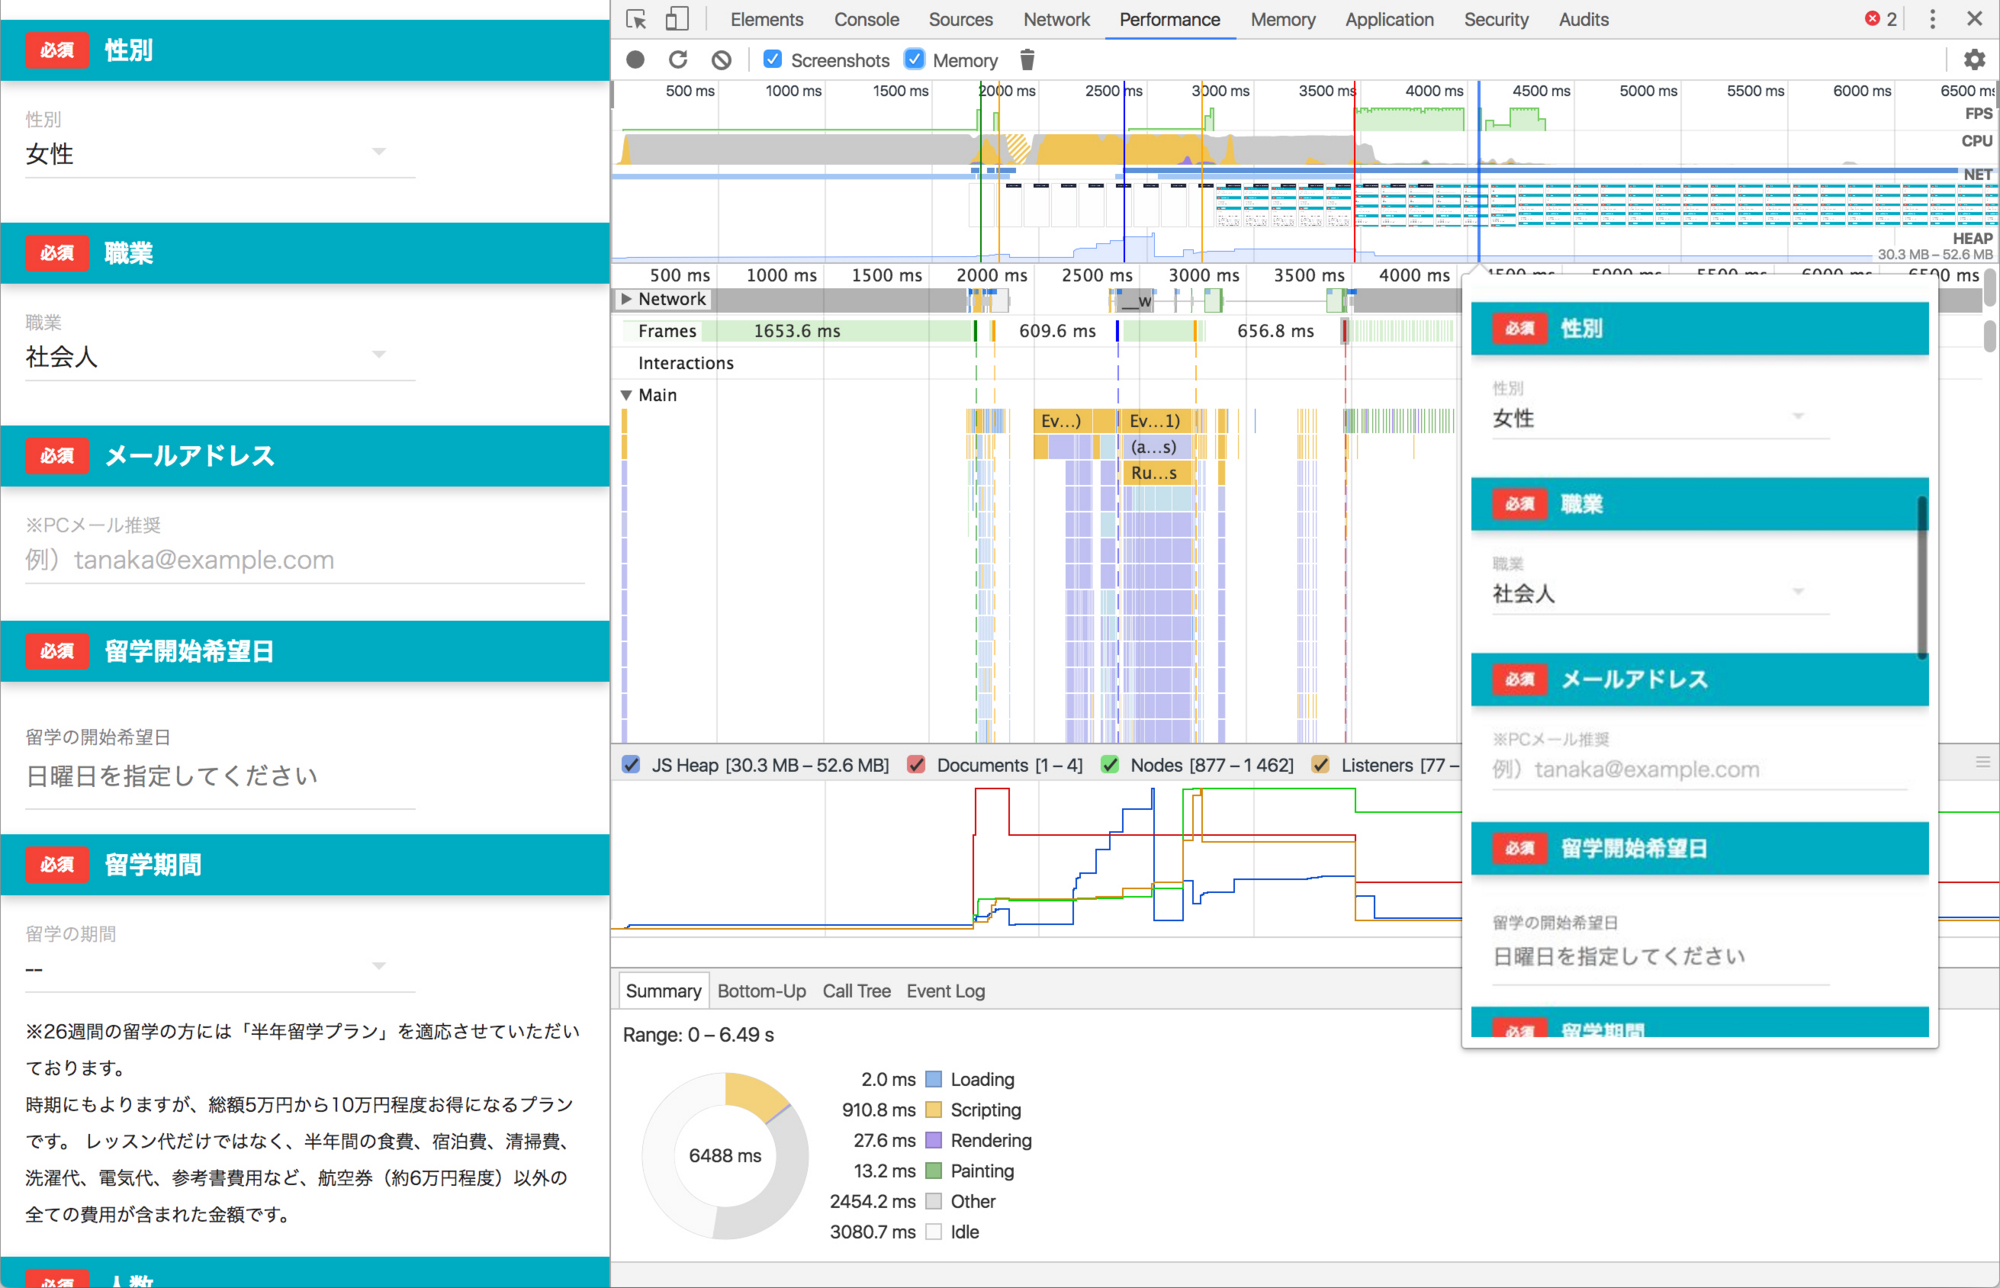Toggle Nodes counter checkbox
This screenshot has width=2000, height=1288.
click(1110, 765)
